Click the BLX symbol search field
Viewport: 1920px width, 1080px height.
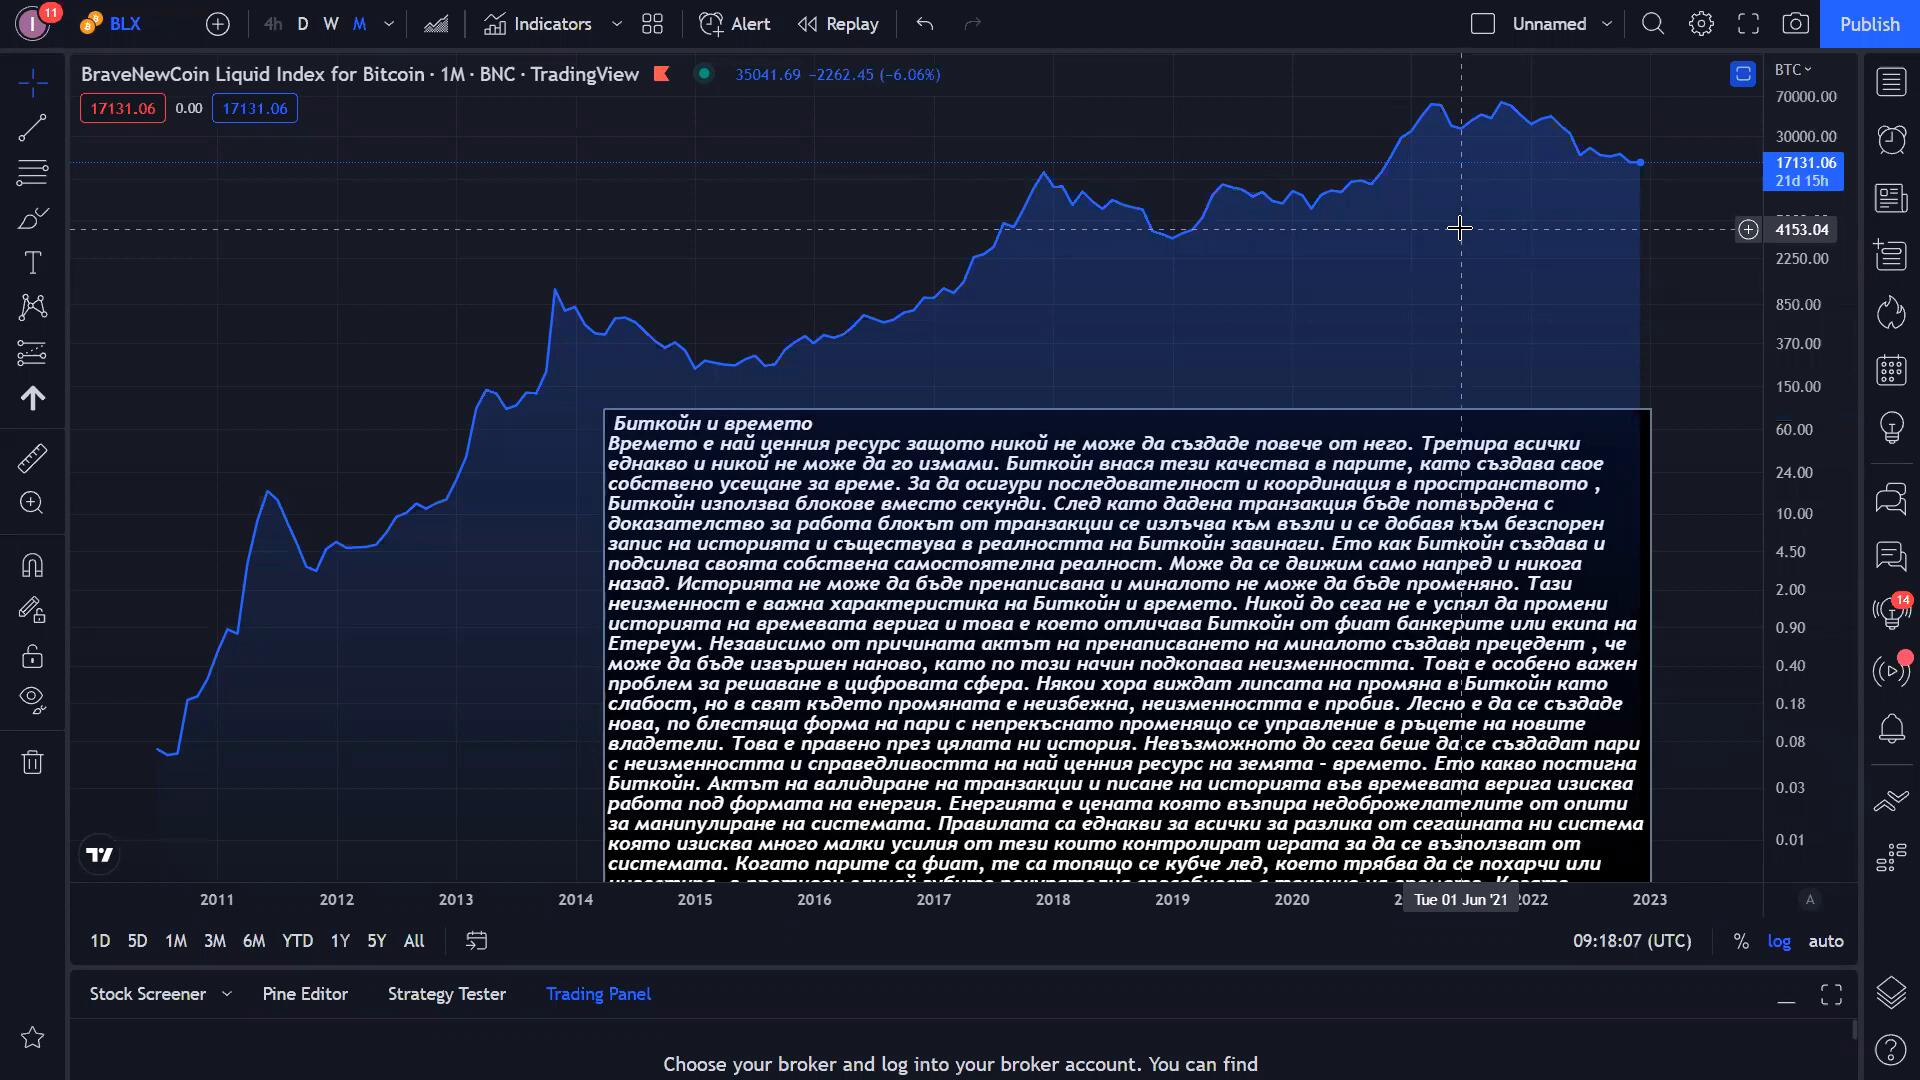[x=125, y=24]
